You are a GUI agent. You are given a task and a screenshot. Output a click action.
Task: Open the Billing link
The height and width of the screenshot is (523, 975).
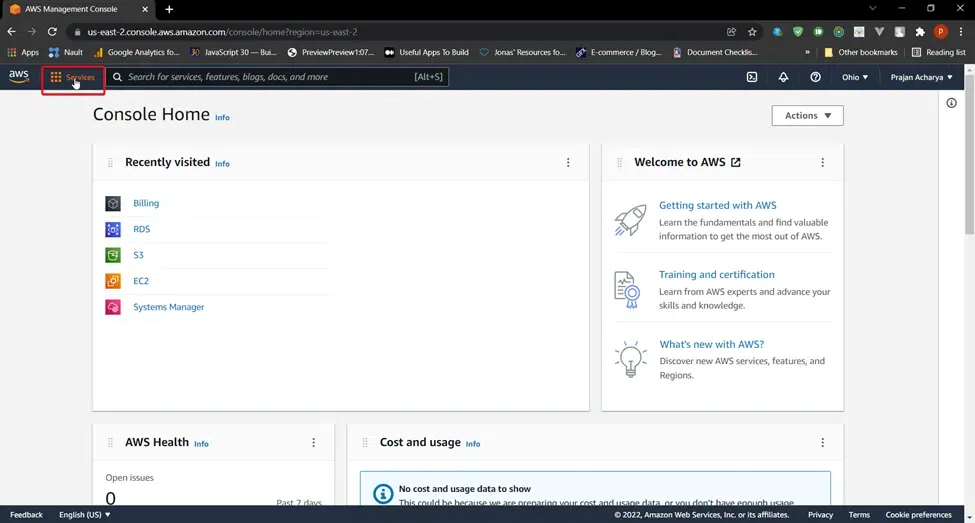coord(146,203)
